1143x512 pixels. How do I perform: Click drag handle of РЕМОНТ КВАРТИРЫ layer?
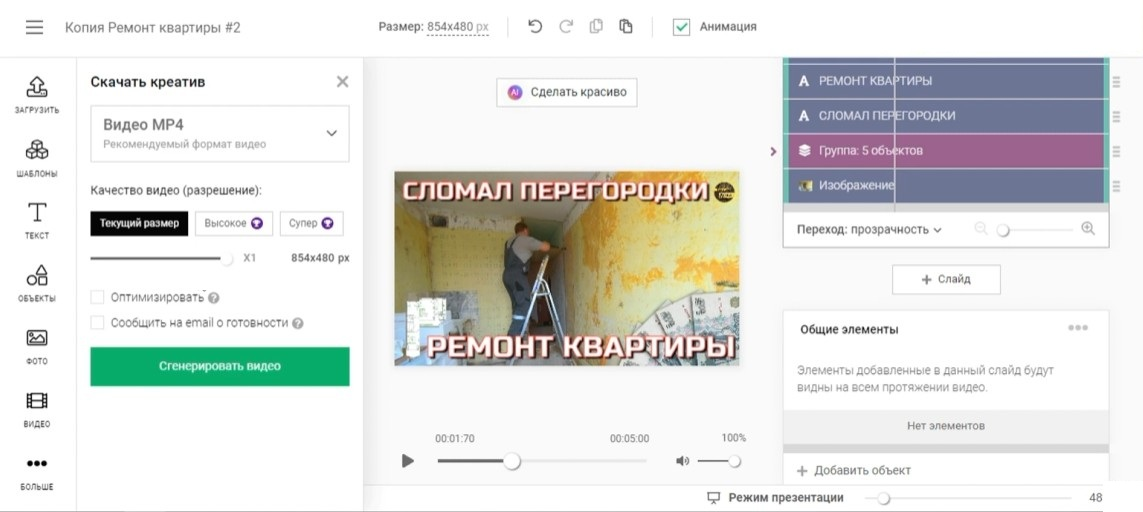tap(1116, 81)
